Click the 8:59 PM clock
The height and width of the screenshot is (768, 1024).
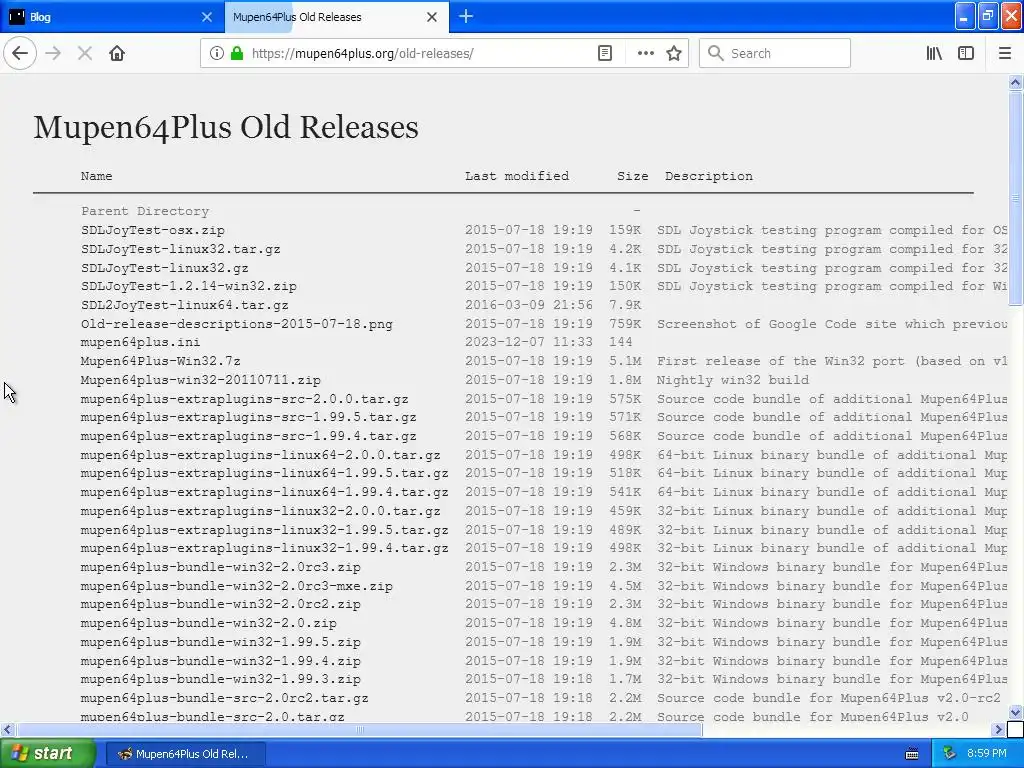(x=987, y=754)
